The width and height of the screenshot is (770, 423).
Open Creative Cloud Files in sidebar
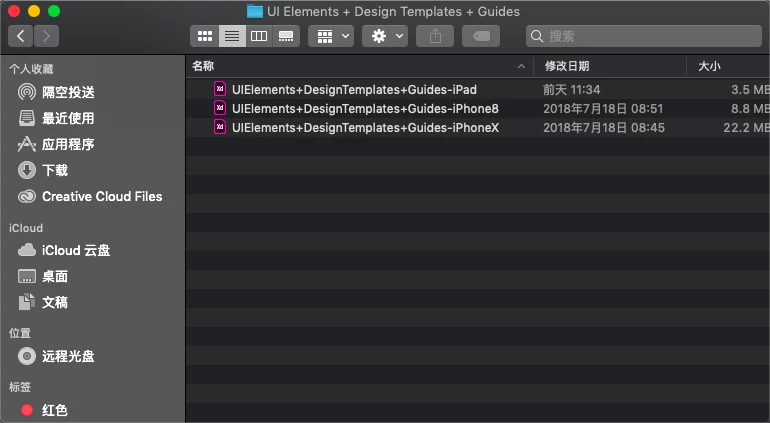tap(102, 196)
